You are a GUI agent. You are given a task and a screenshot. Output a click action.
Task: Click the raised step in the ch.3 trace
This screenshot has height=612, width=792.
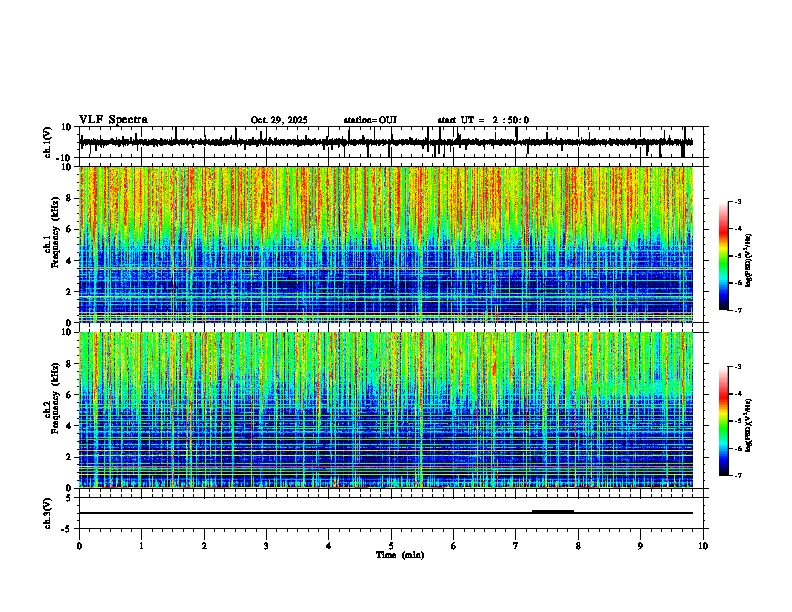(553, 511)
